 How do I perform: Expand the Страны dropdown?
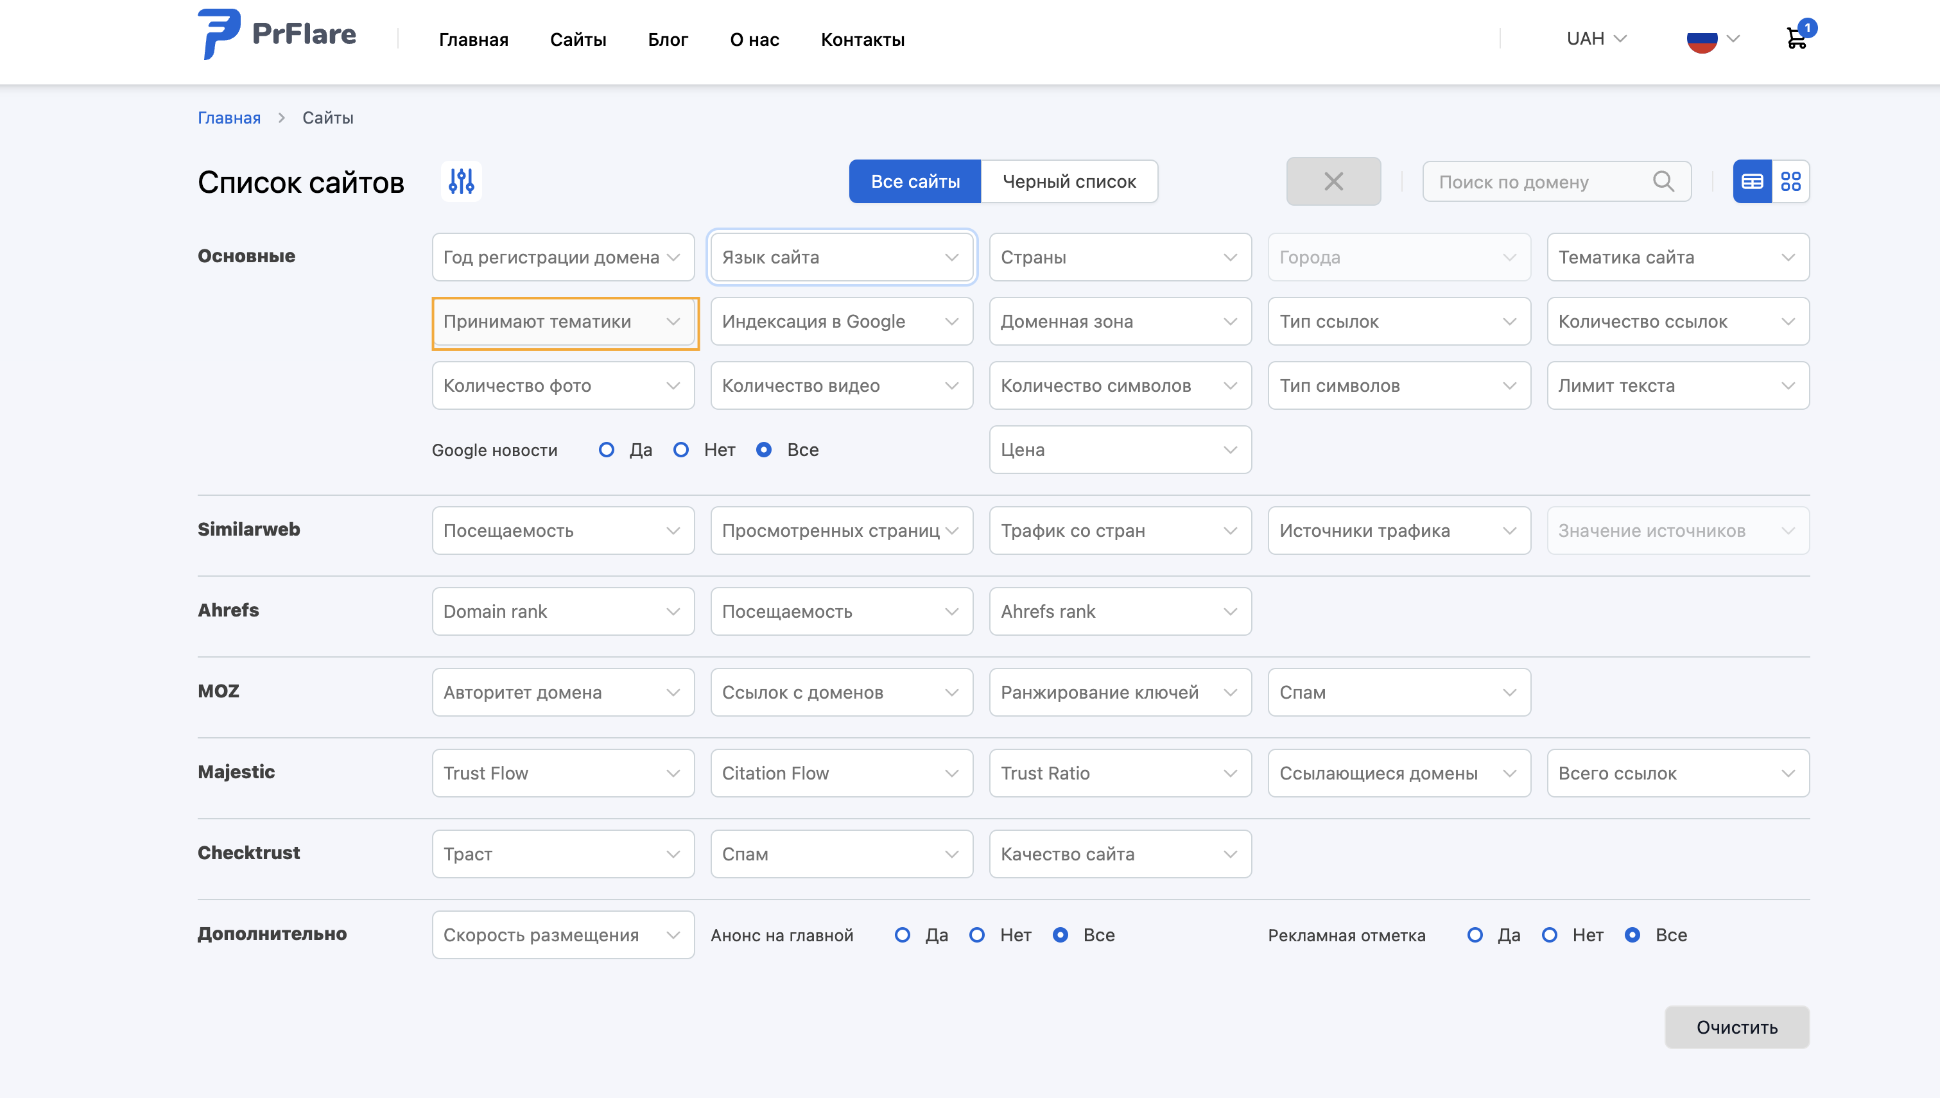click(1120, 257)
